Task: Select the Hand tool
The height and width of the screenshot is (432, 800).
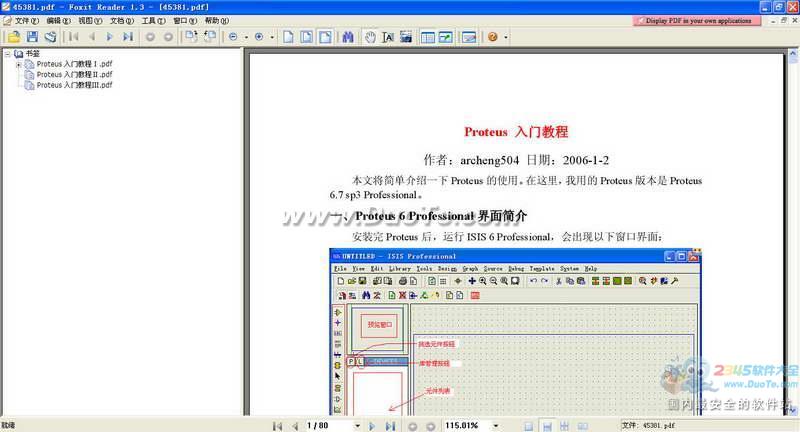Action: coord(370,37)
